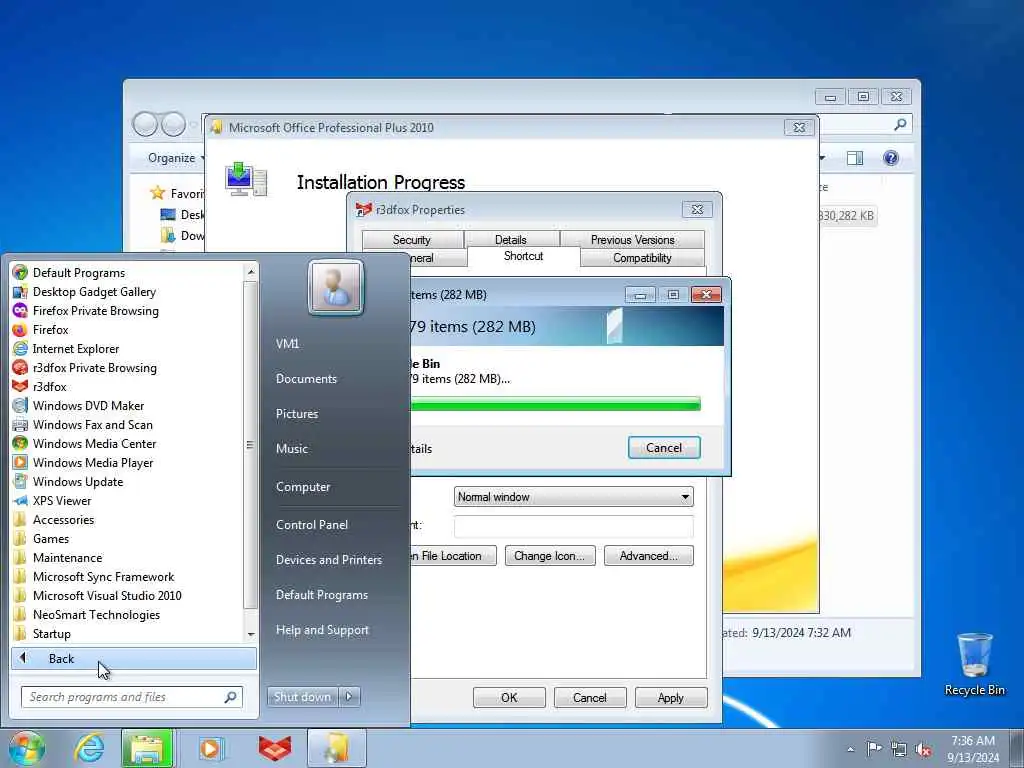Open the Normal window run dropdown

(x=573, y=497)
